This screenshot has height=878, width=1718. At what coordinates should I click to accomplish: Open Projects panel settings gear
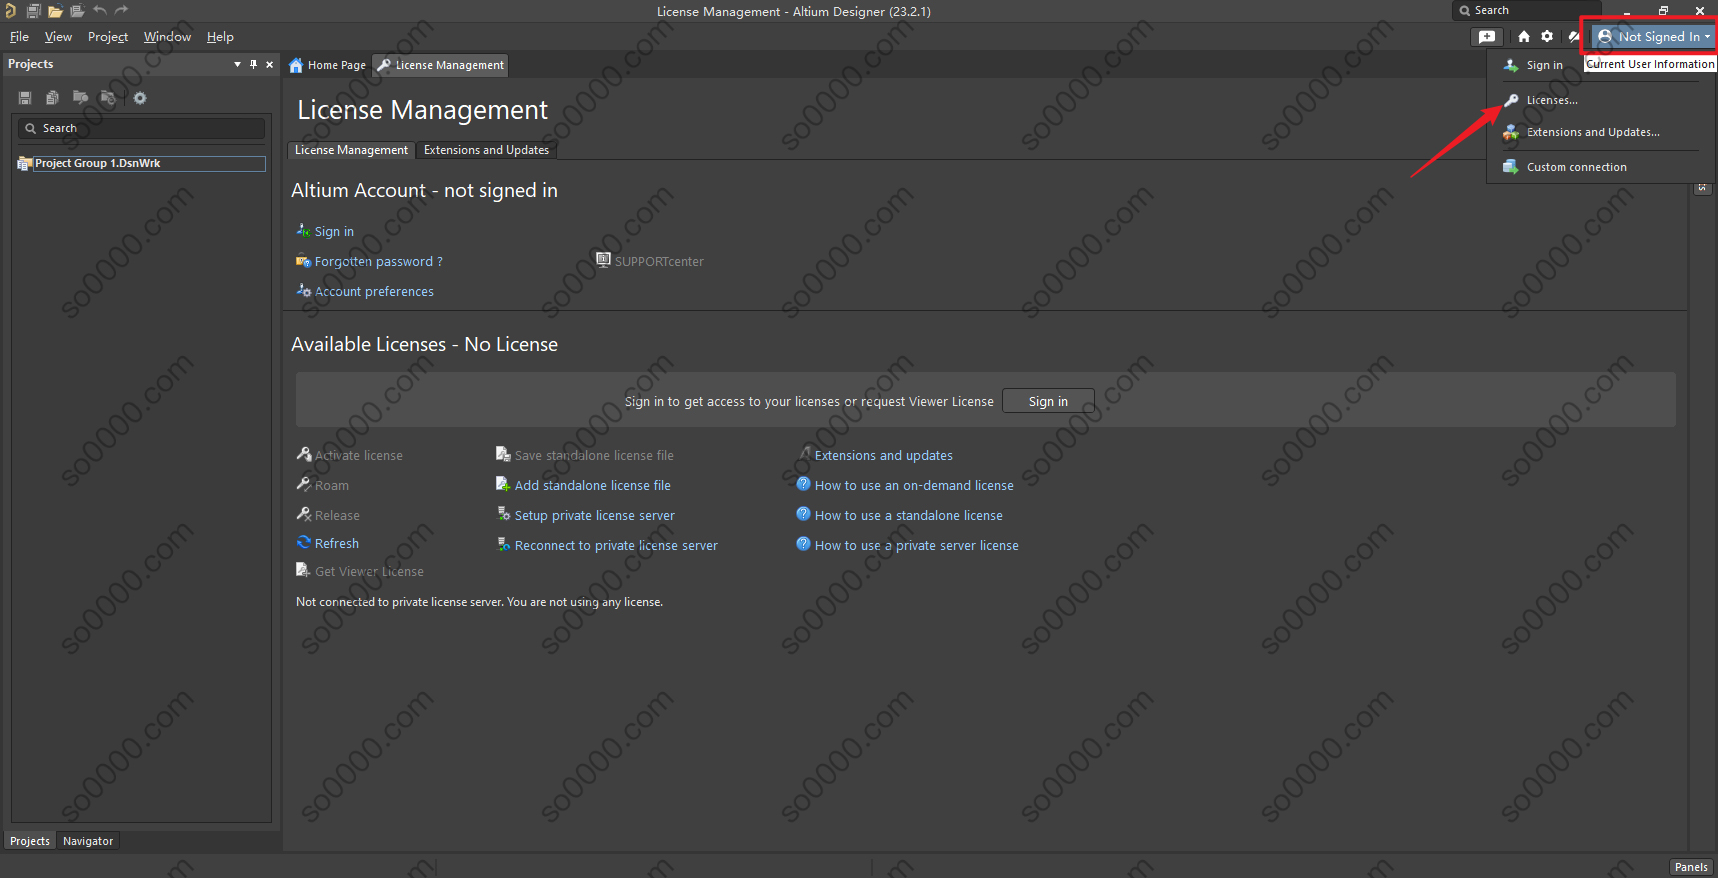(x=140, y=98)
